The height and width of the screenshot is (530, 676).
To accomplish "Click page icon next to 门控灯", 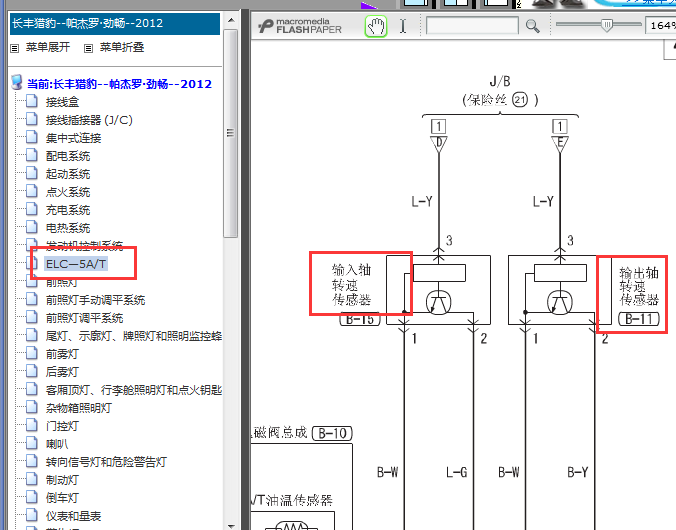I will point(31,425).
